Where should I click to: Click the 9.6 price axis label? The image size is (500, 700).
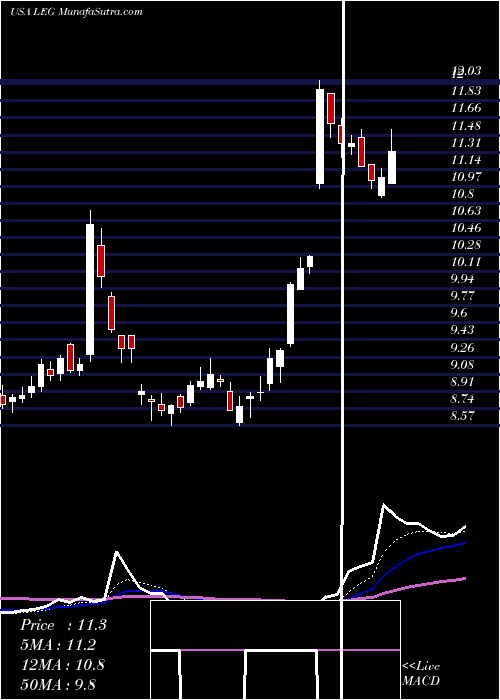click(460, 313)
